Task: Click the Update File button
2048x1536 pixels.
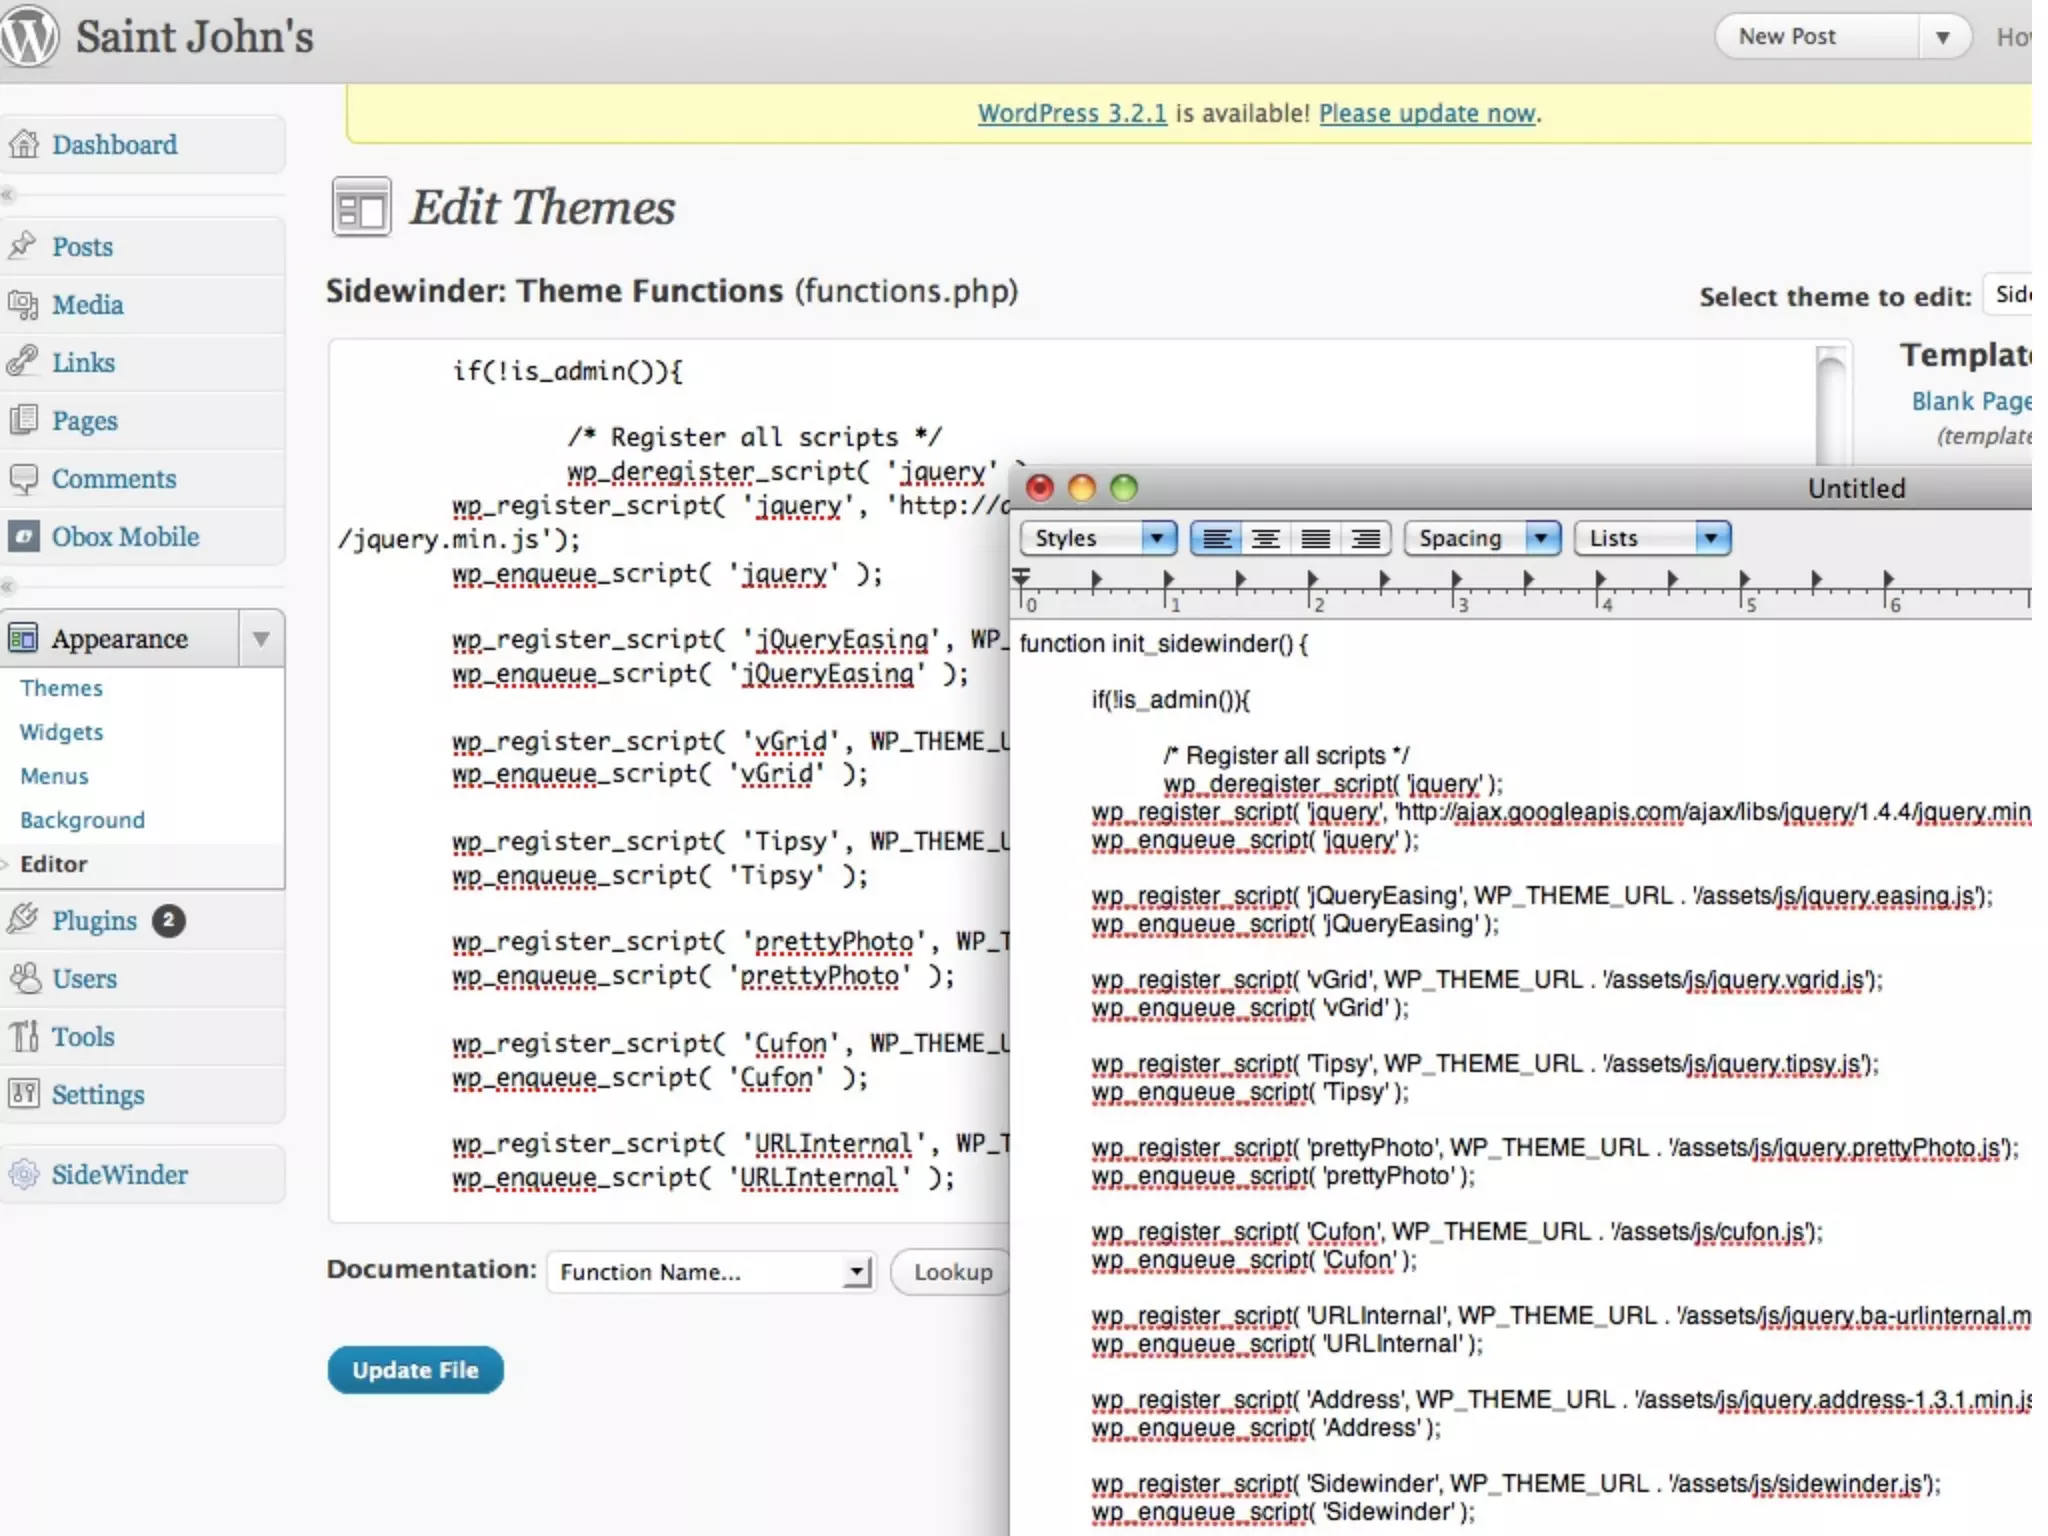Action: pyautogui.click(x=415, y=1370)
